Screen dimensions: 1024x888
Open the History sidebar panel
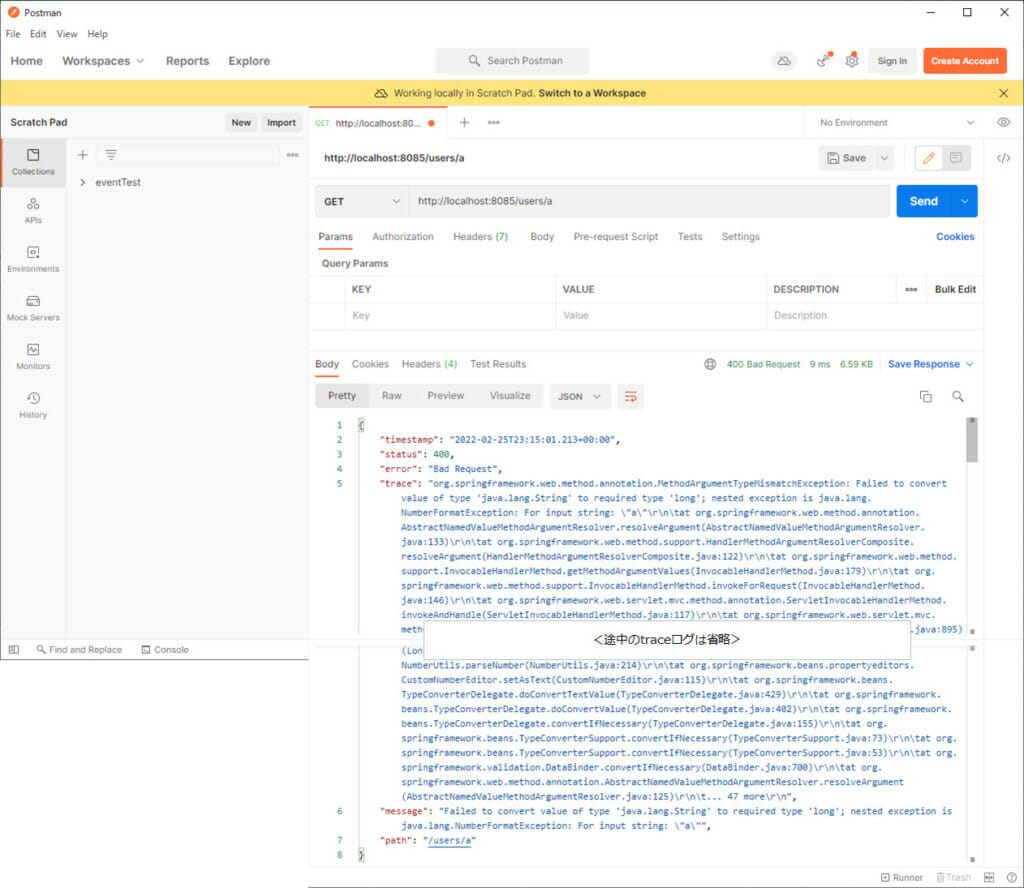[33, 405]
